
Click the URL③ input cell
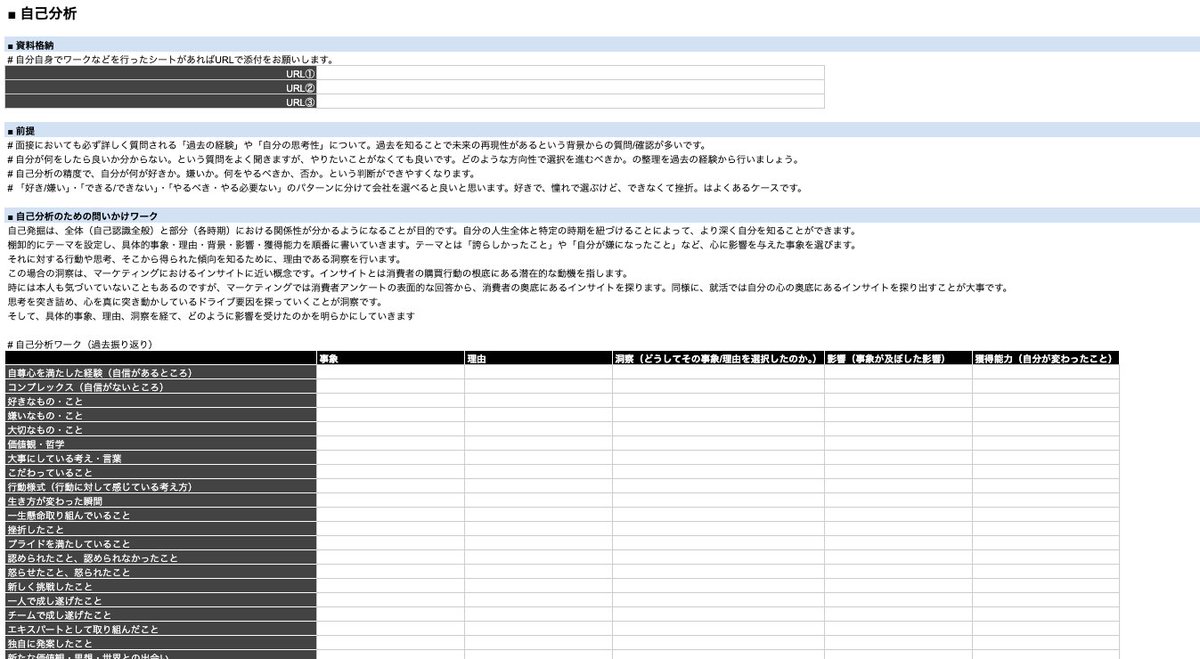tap(570, 101)
